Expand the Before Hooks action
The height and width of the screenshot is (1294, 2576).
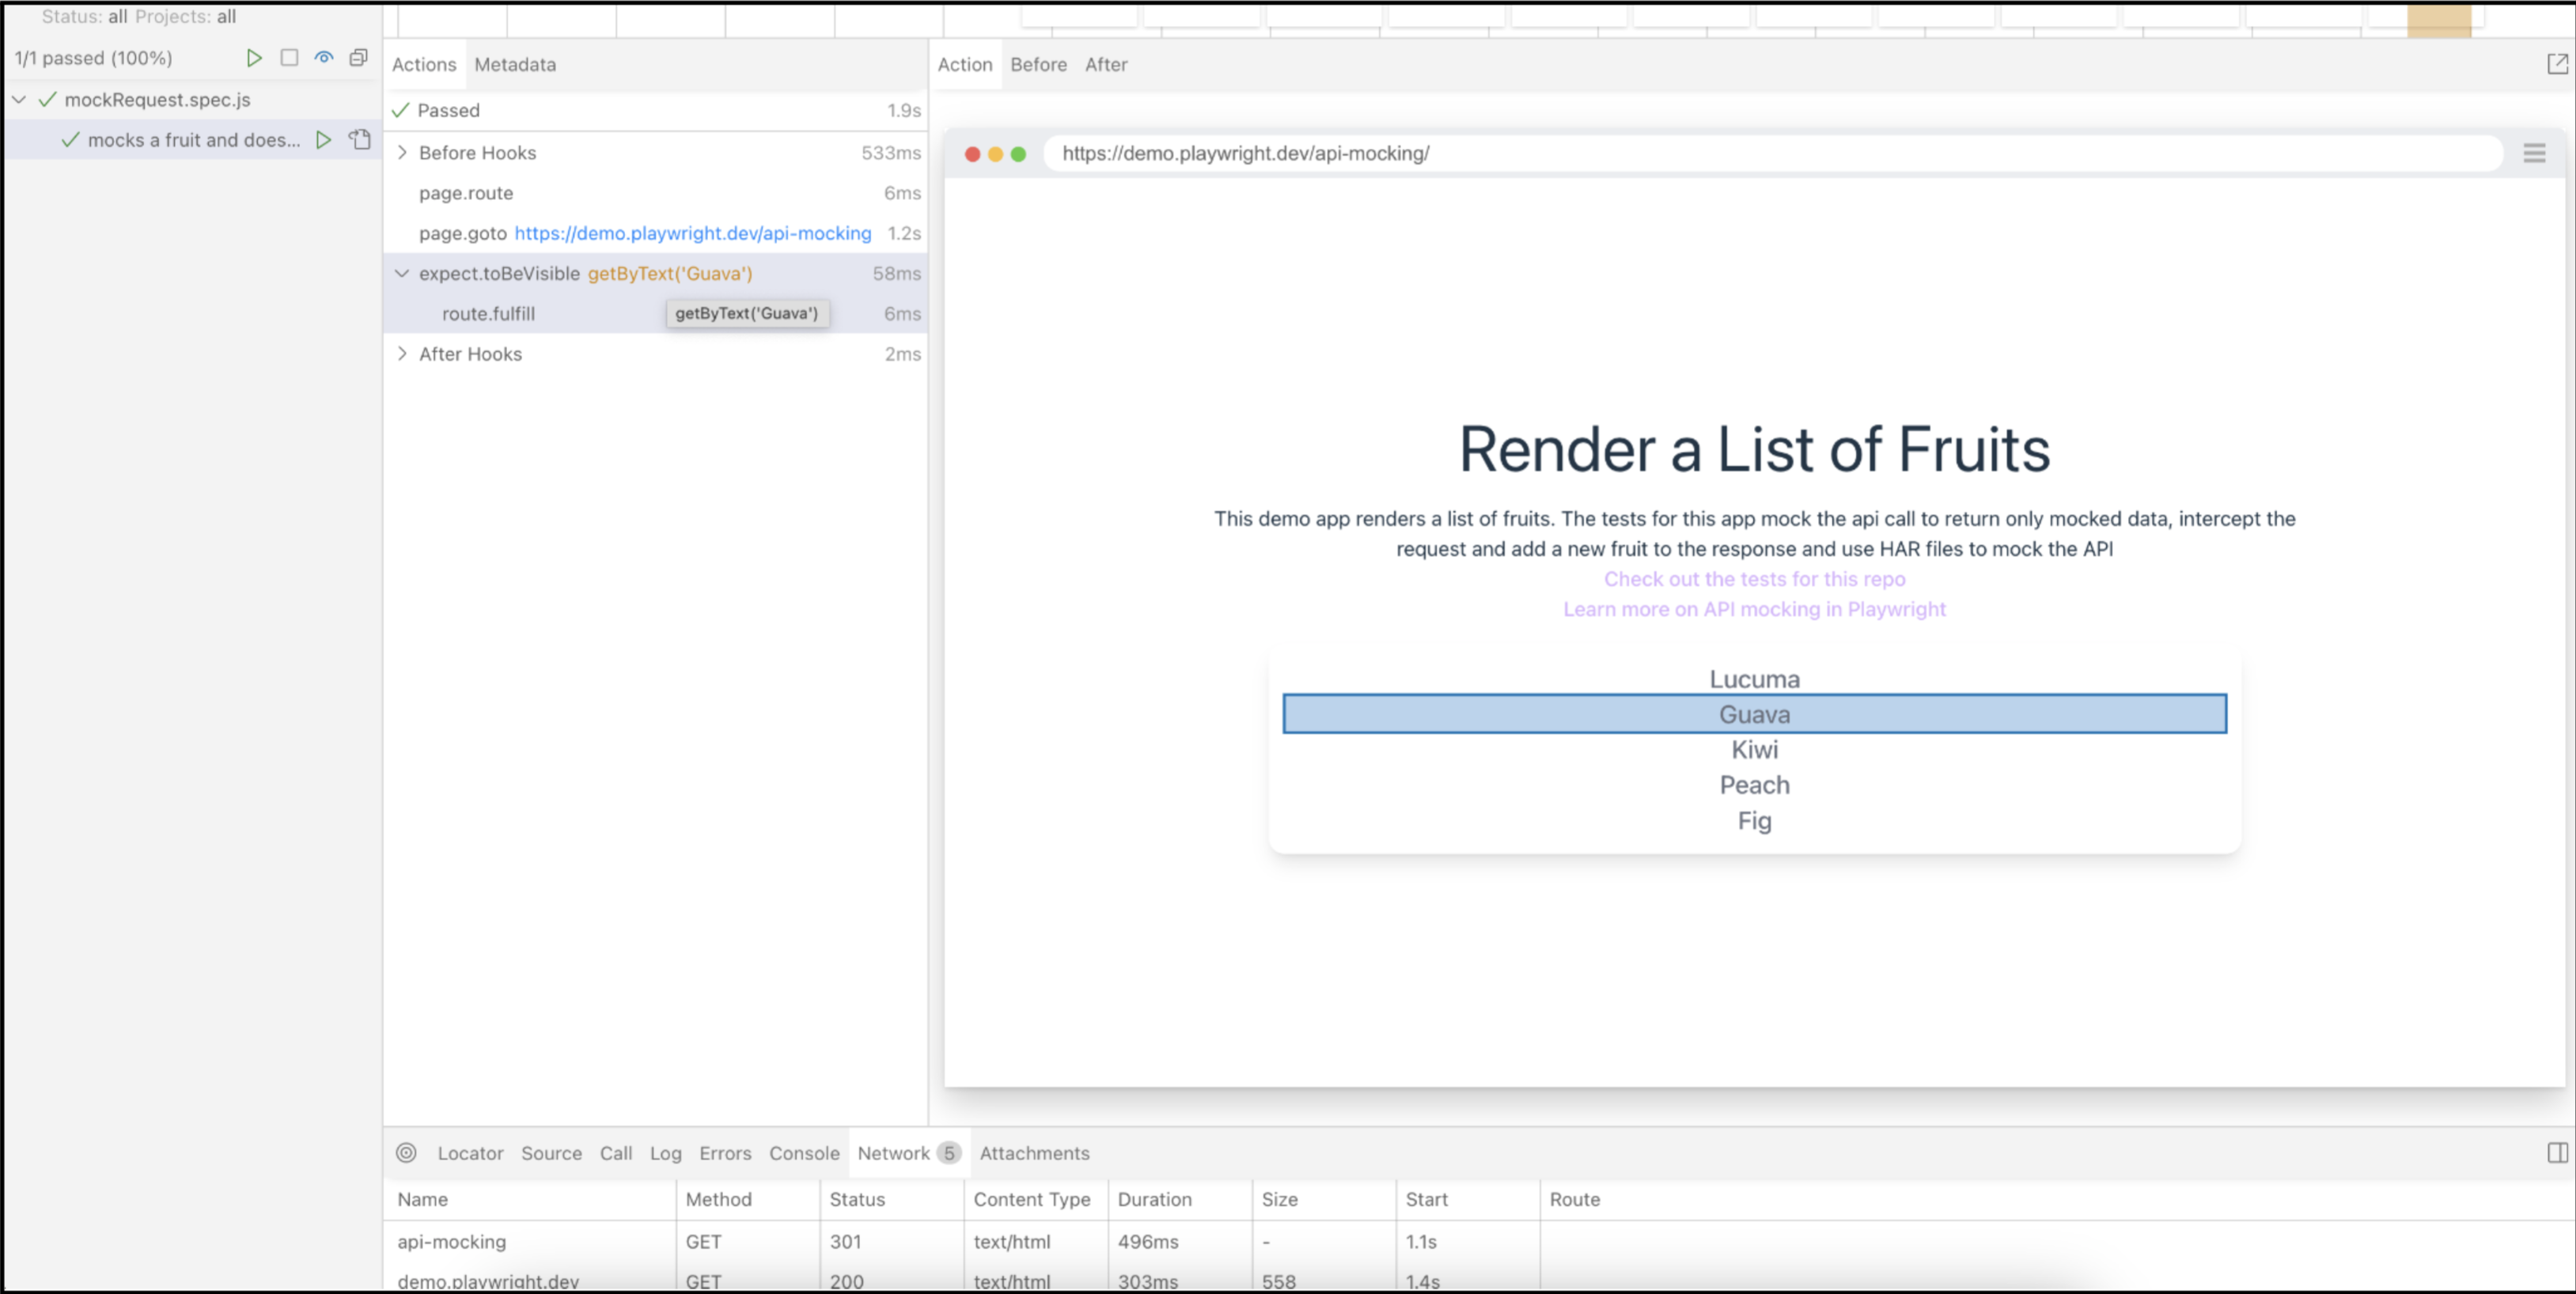point(402,153)
